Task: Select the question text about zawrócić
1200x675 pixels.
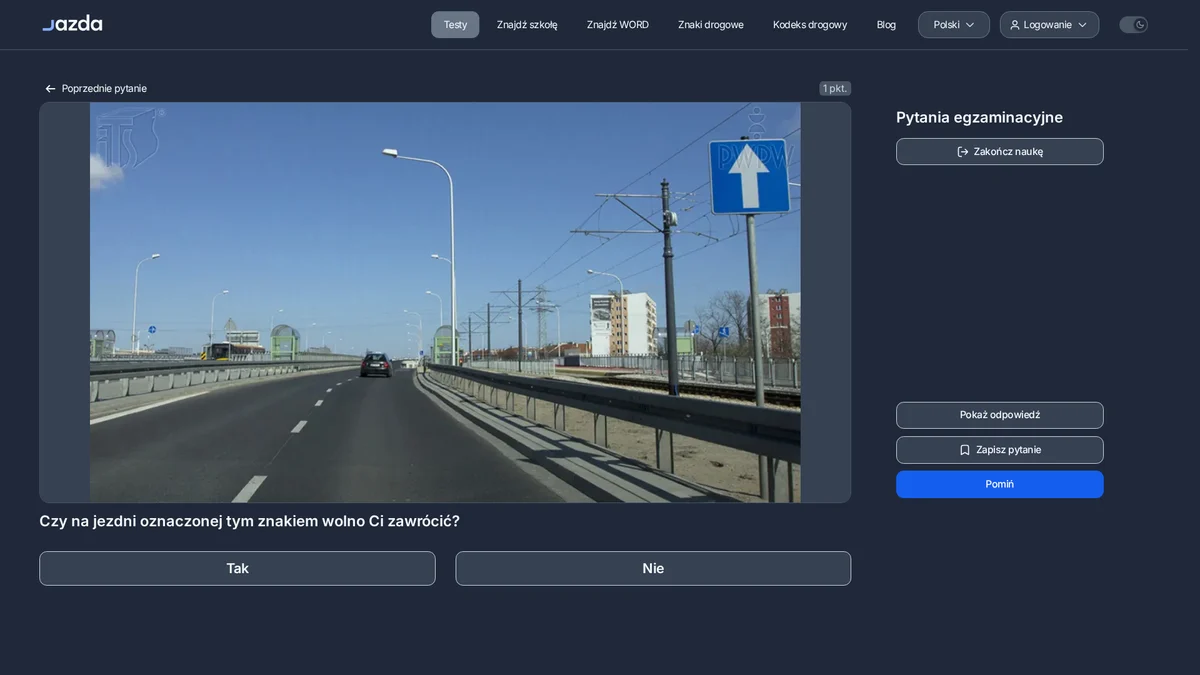Action: pyautogui.click(x=249, y=521)
